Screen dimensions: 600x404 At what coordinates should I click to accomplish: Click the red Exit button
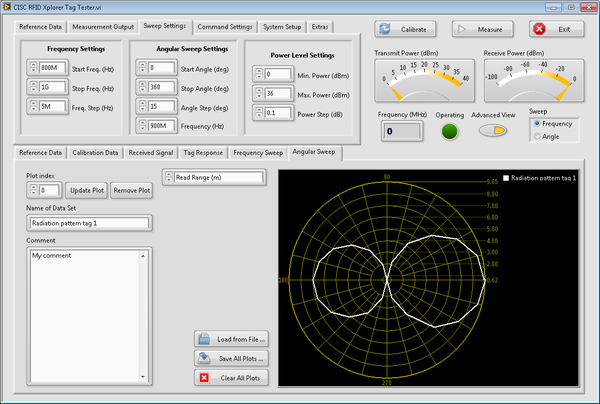tap(557, 29)
